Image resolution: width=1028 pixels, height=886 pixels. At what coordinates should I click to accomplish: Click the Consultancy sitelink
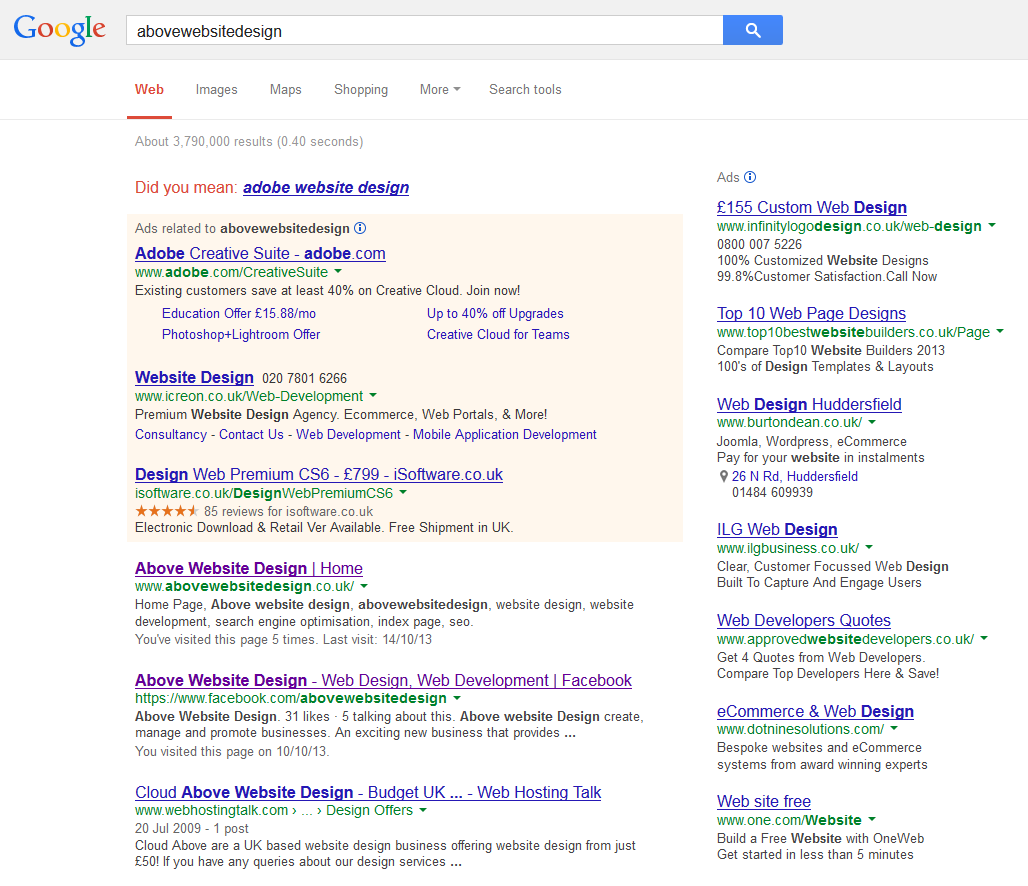pyautogui.click(x=170, y=435)
